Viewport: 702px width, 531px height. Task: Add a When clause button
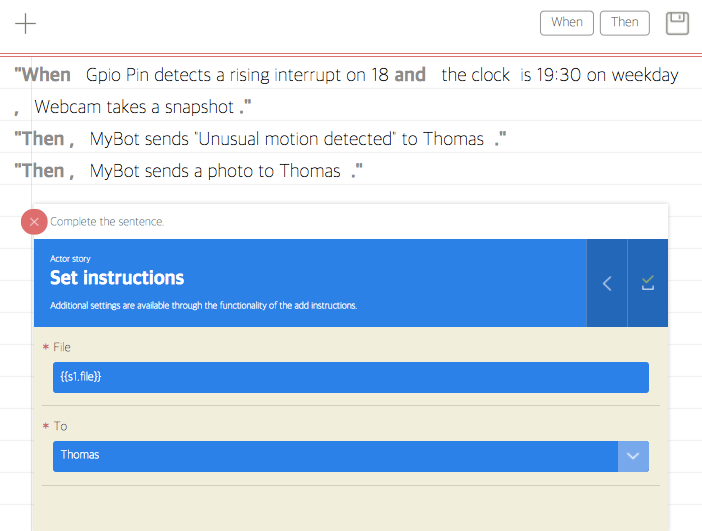(567, 23)
